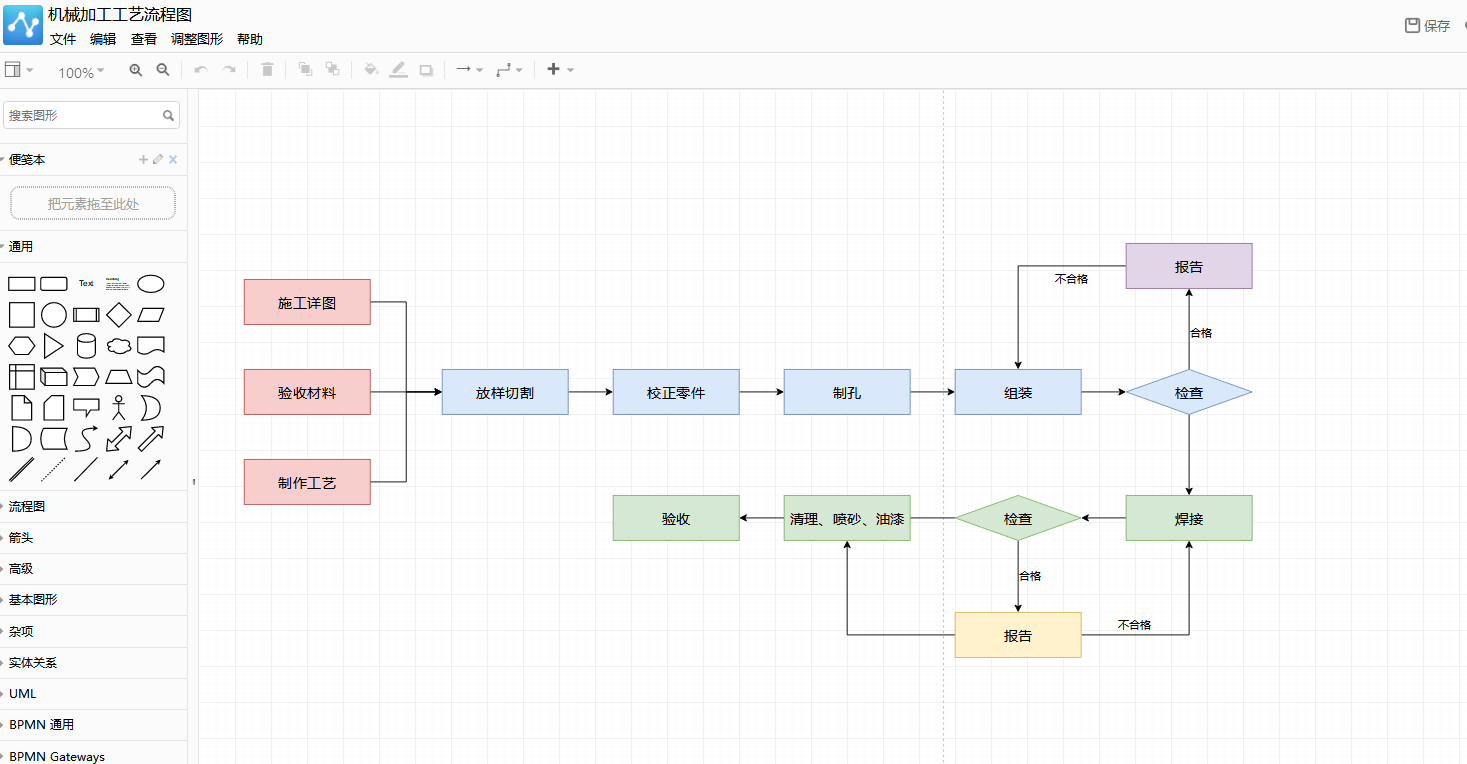Choose the stick figure actor shape

point(119,407)
